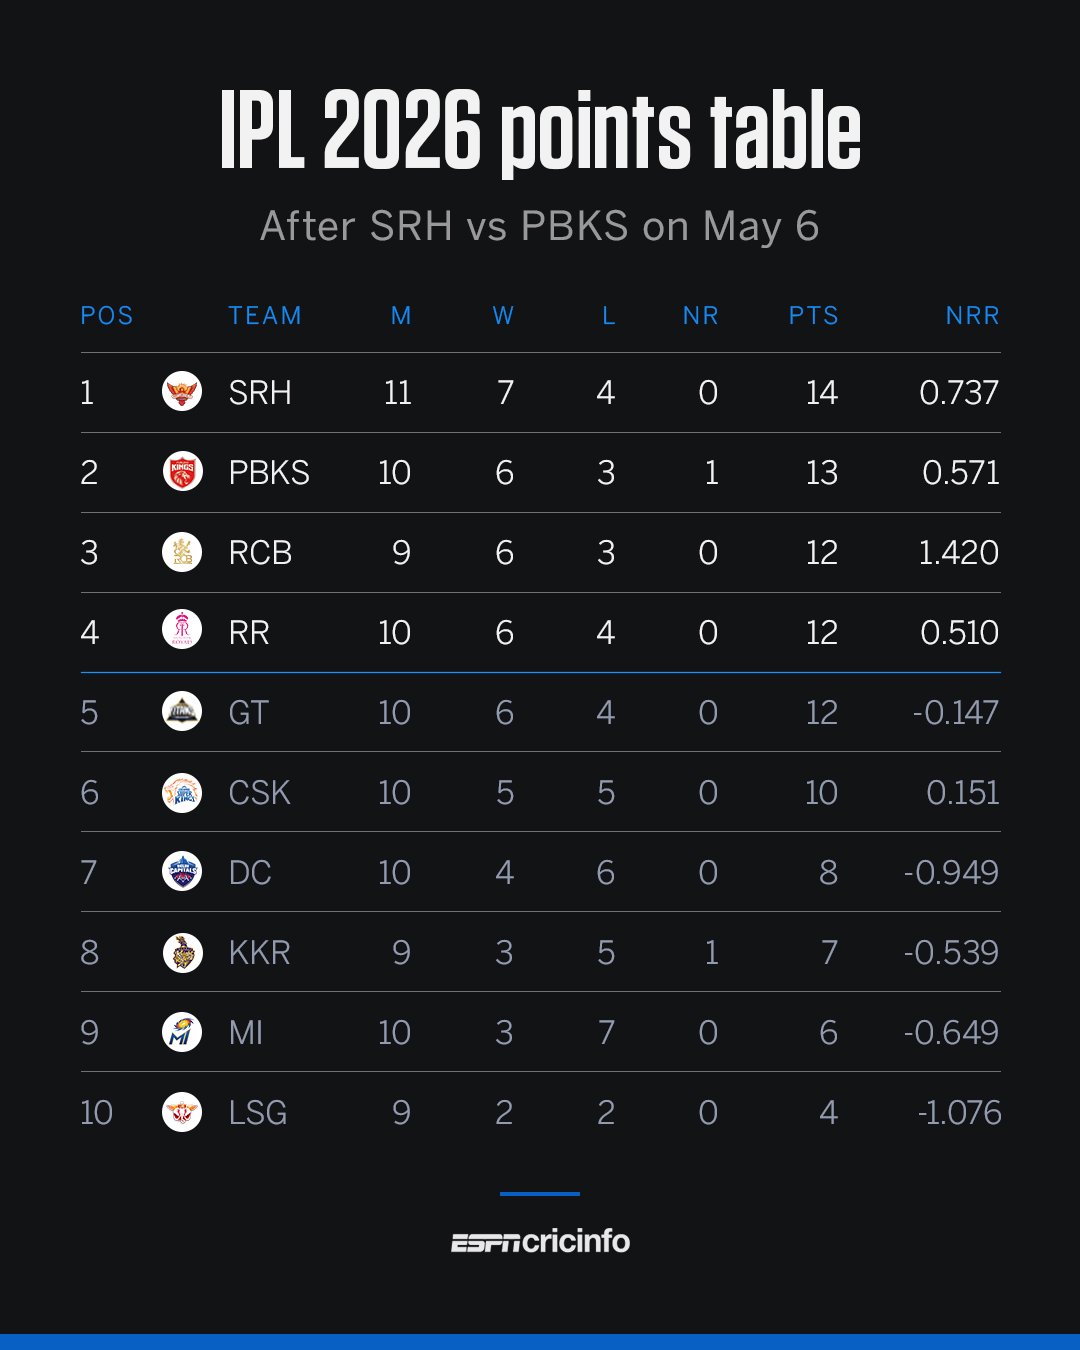Click the LSG team name

click(258, 1112)
